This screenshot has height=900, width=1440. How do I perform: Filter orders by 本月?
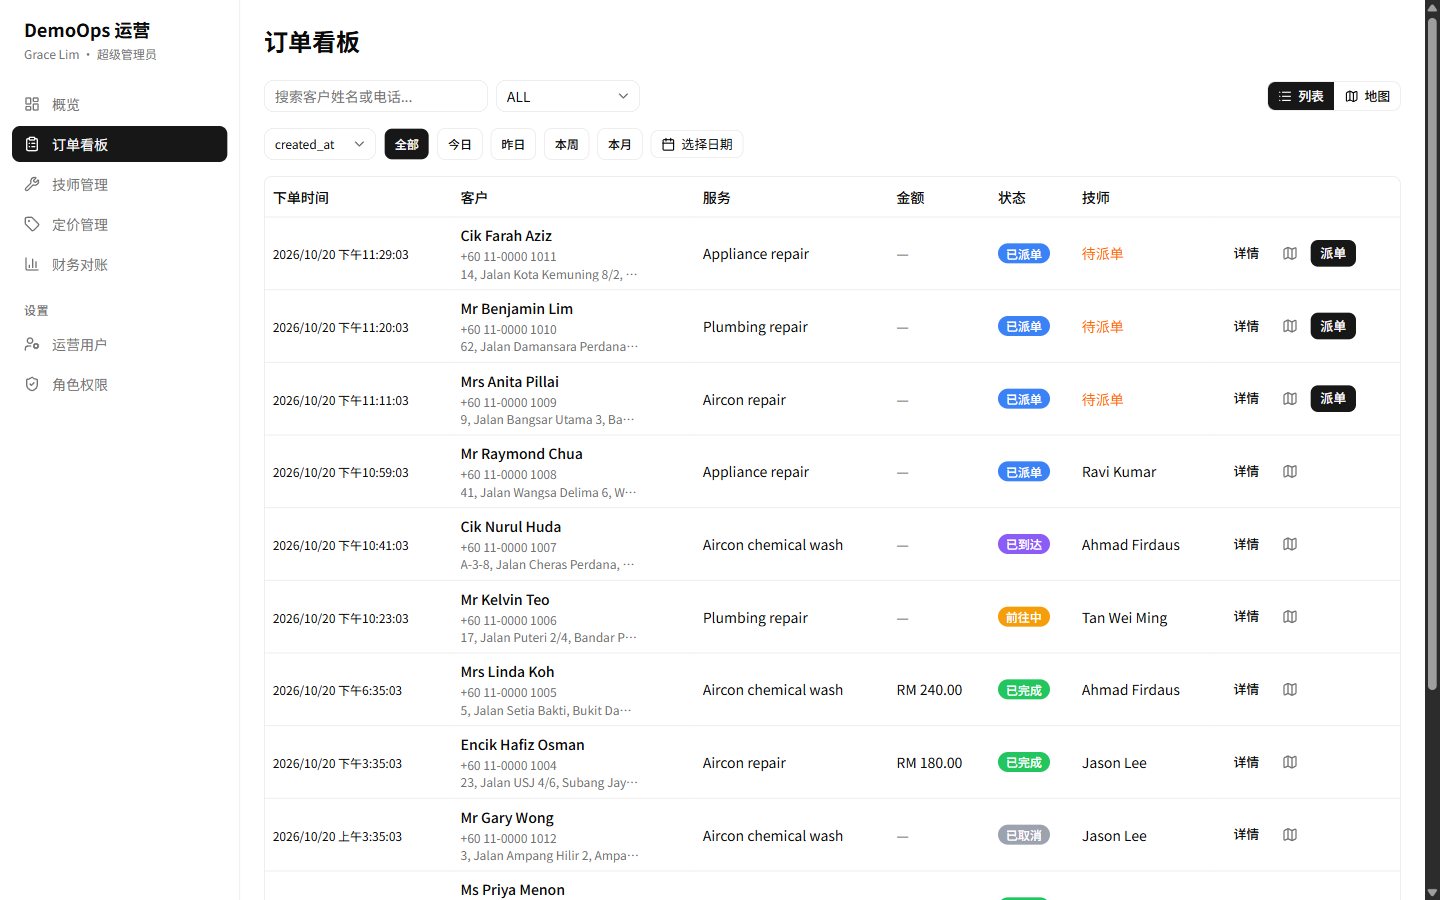coord(620,144)
